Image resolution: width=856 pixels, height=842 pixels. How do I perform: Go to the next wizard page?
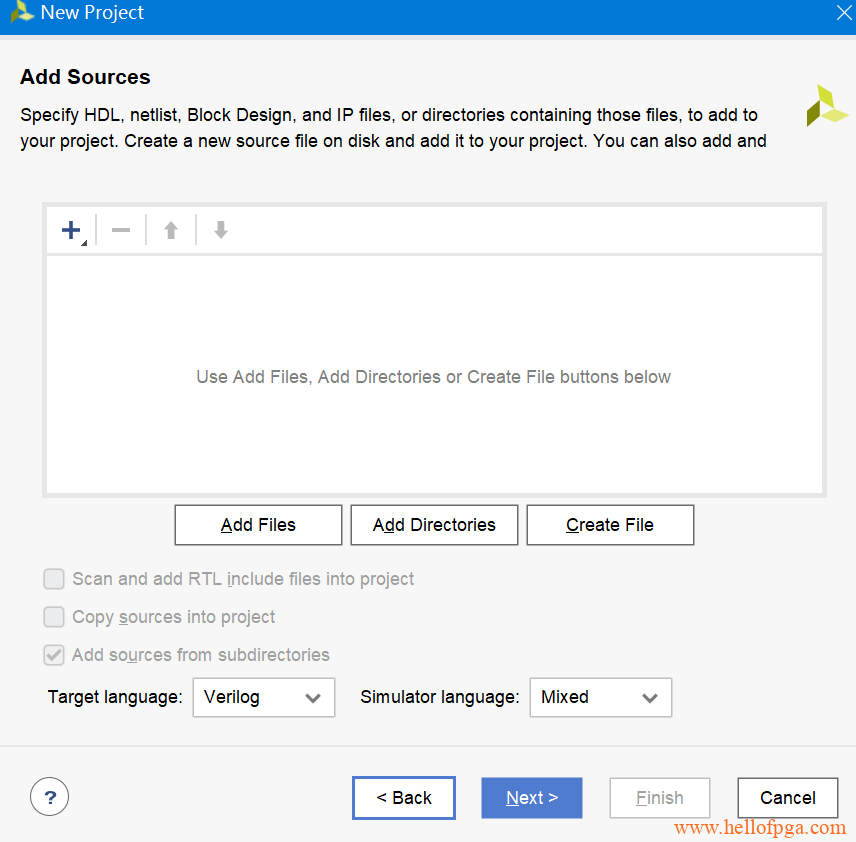pyautogui.click(x=532, y=798)
